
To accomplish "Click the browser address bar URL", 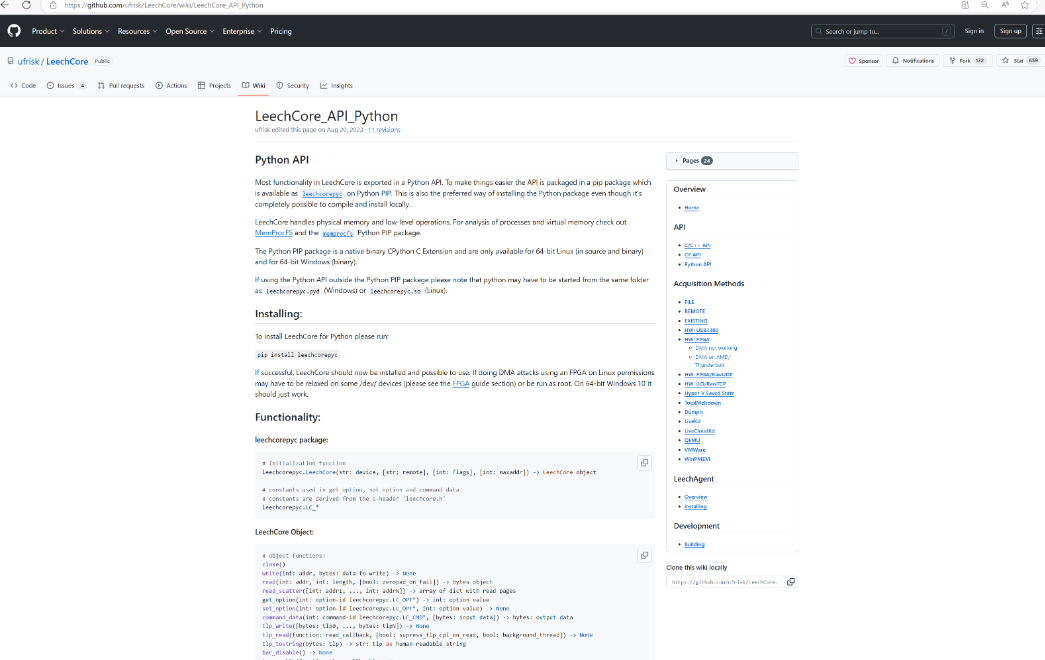I will [x=164, y=5].
